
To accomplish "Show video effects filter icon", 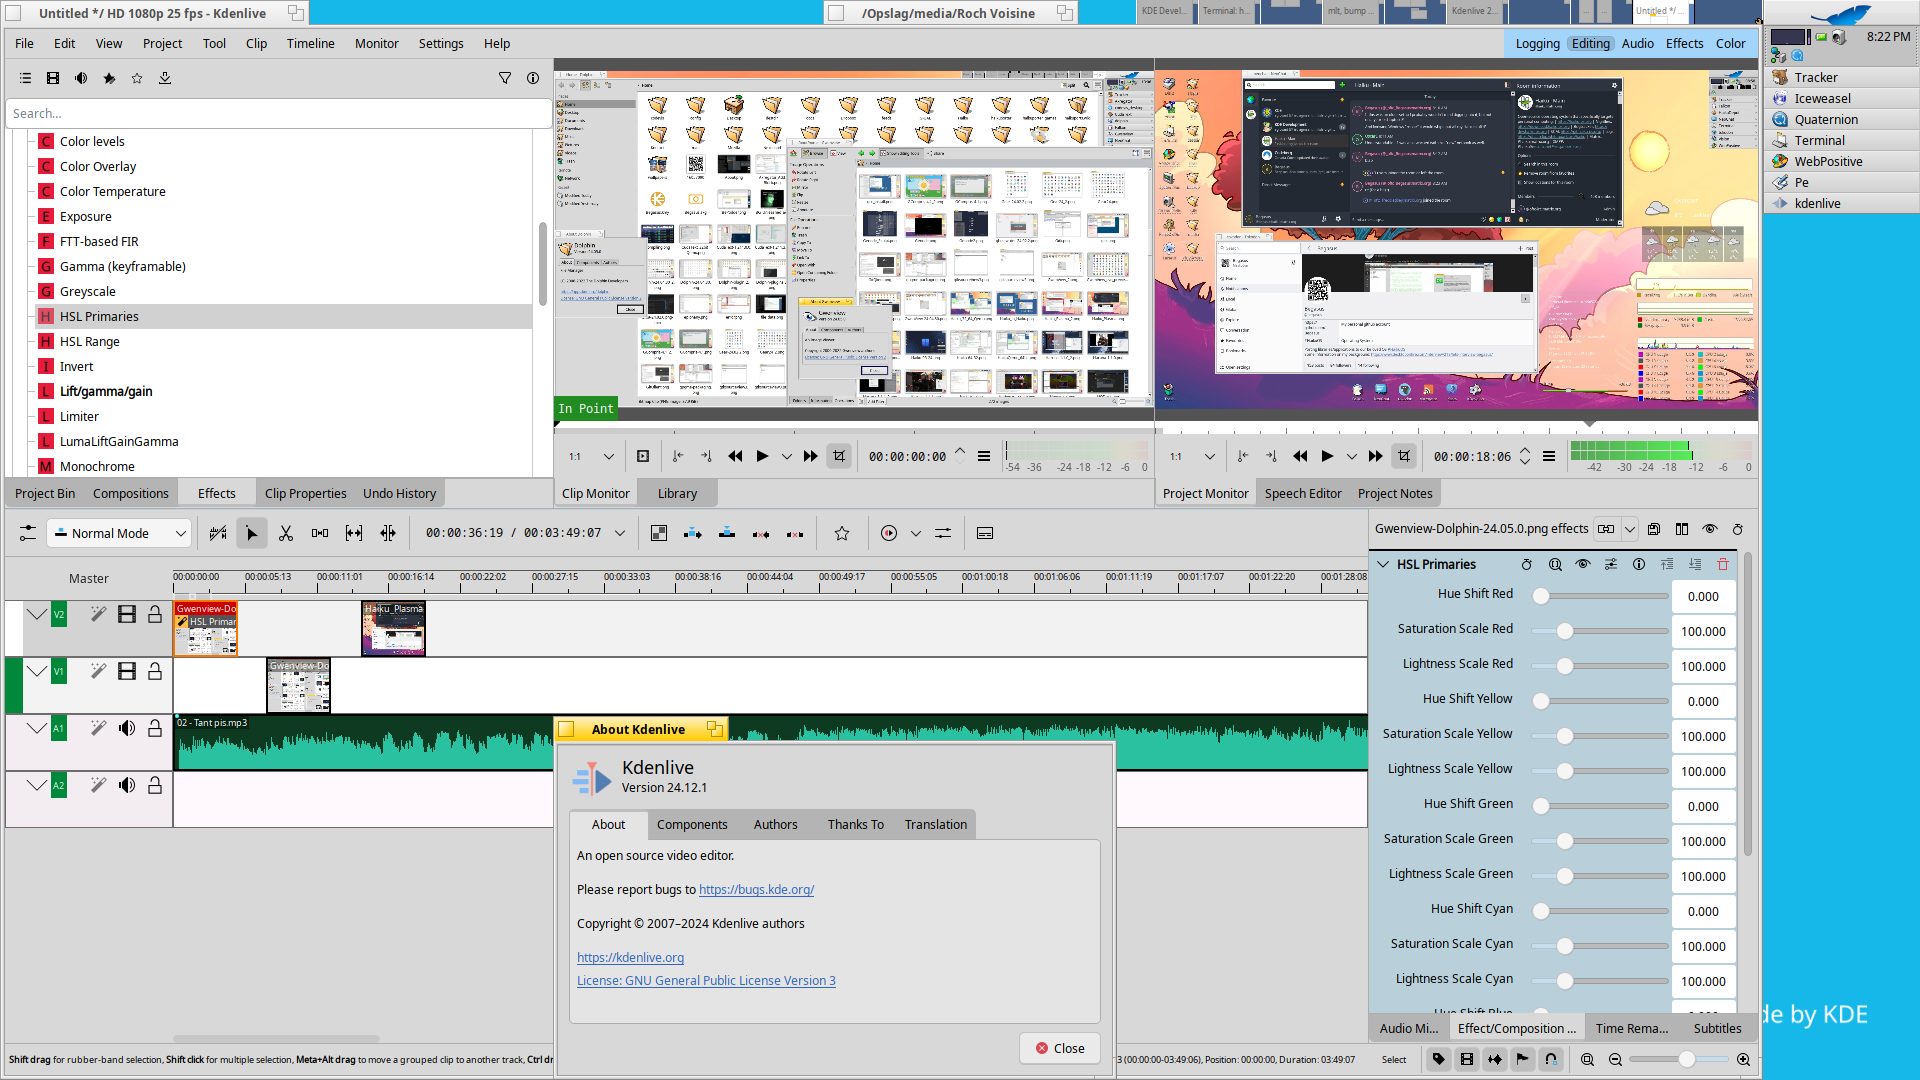I will 53,78.
